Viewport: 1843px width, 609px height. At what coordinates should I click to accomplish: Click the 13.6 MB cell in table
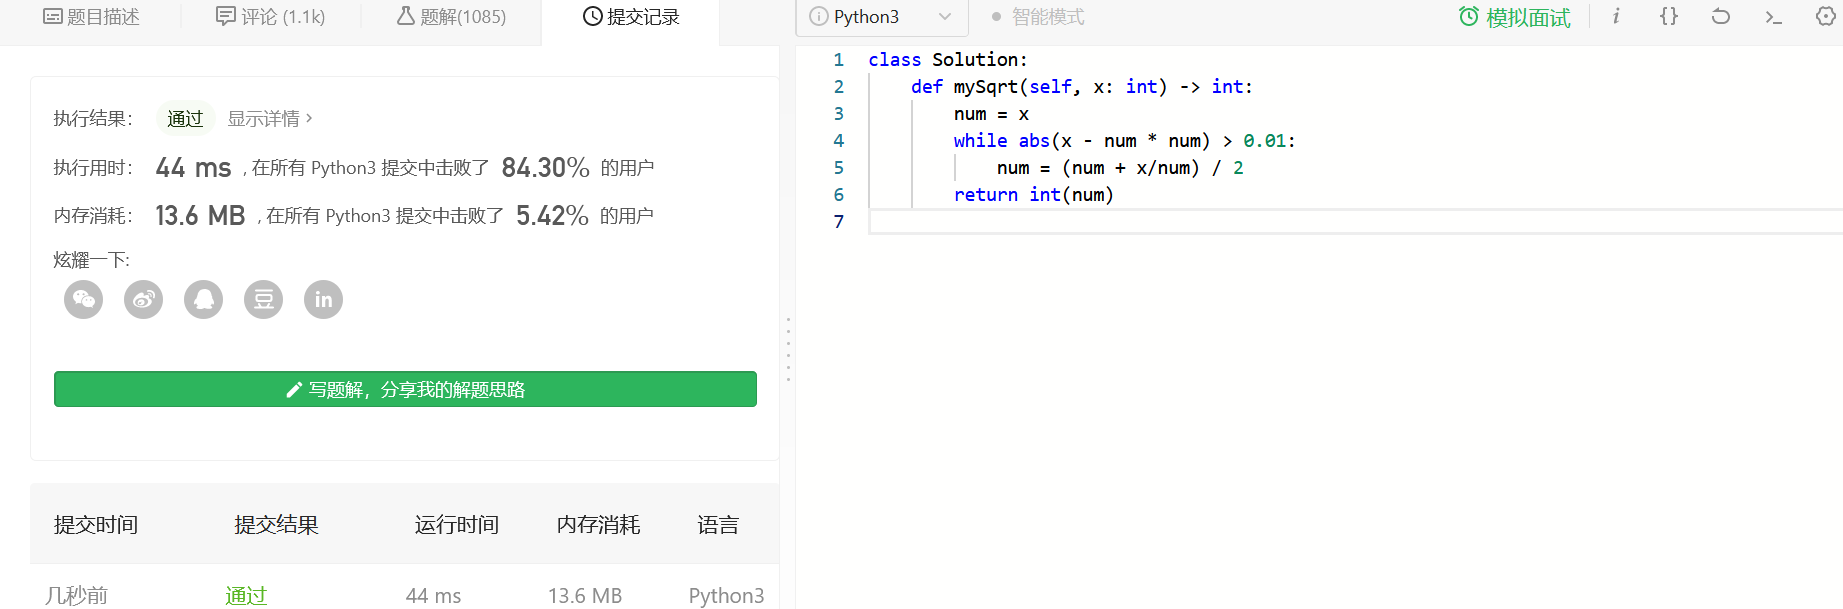(x=585, y=596)
